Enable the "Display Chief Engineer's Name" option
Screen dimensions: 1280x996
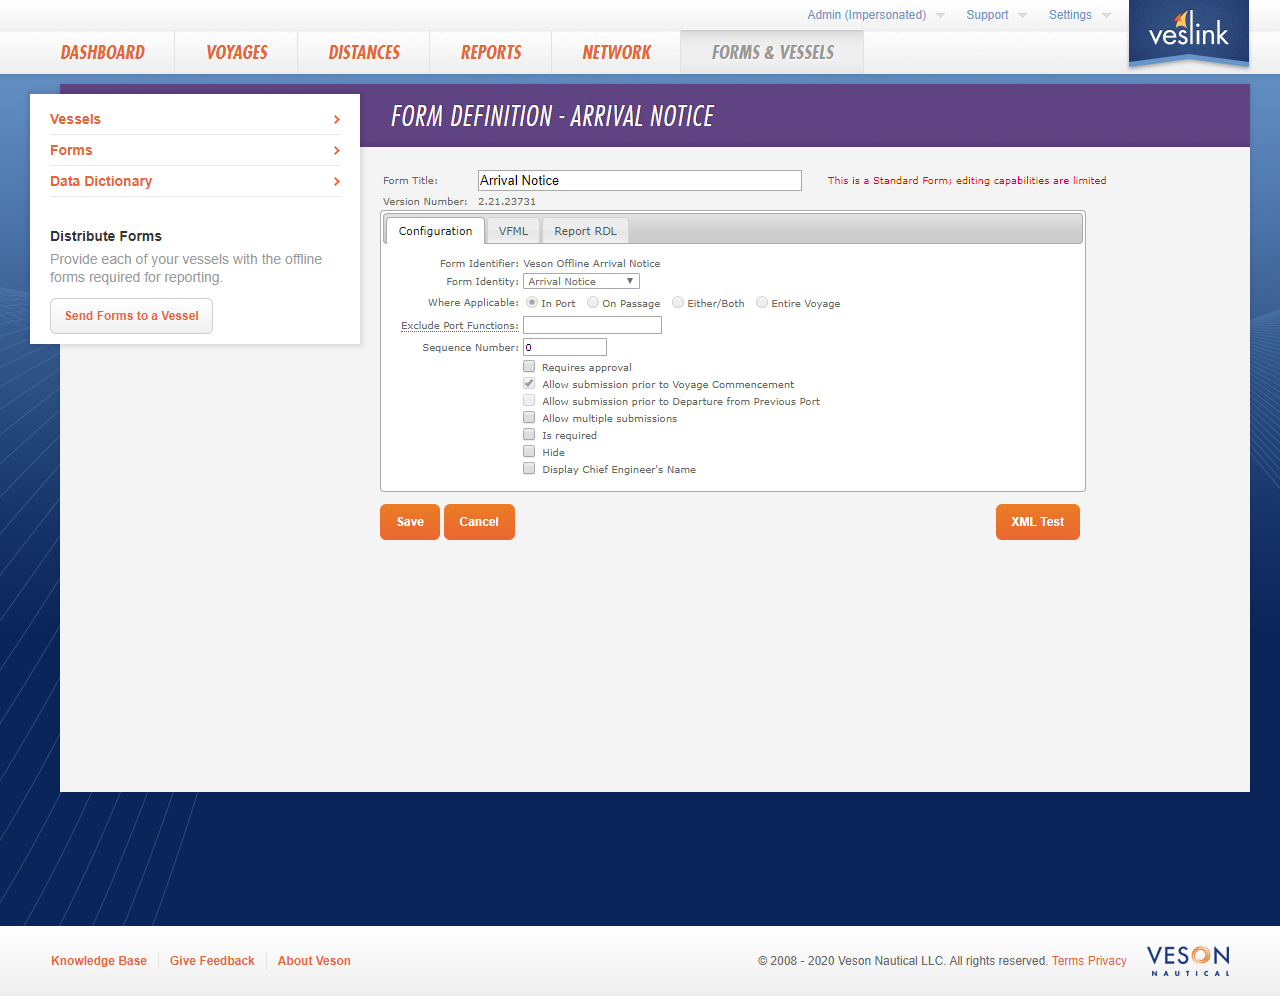click(x=528, y=468)
